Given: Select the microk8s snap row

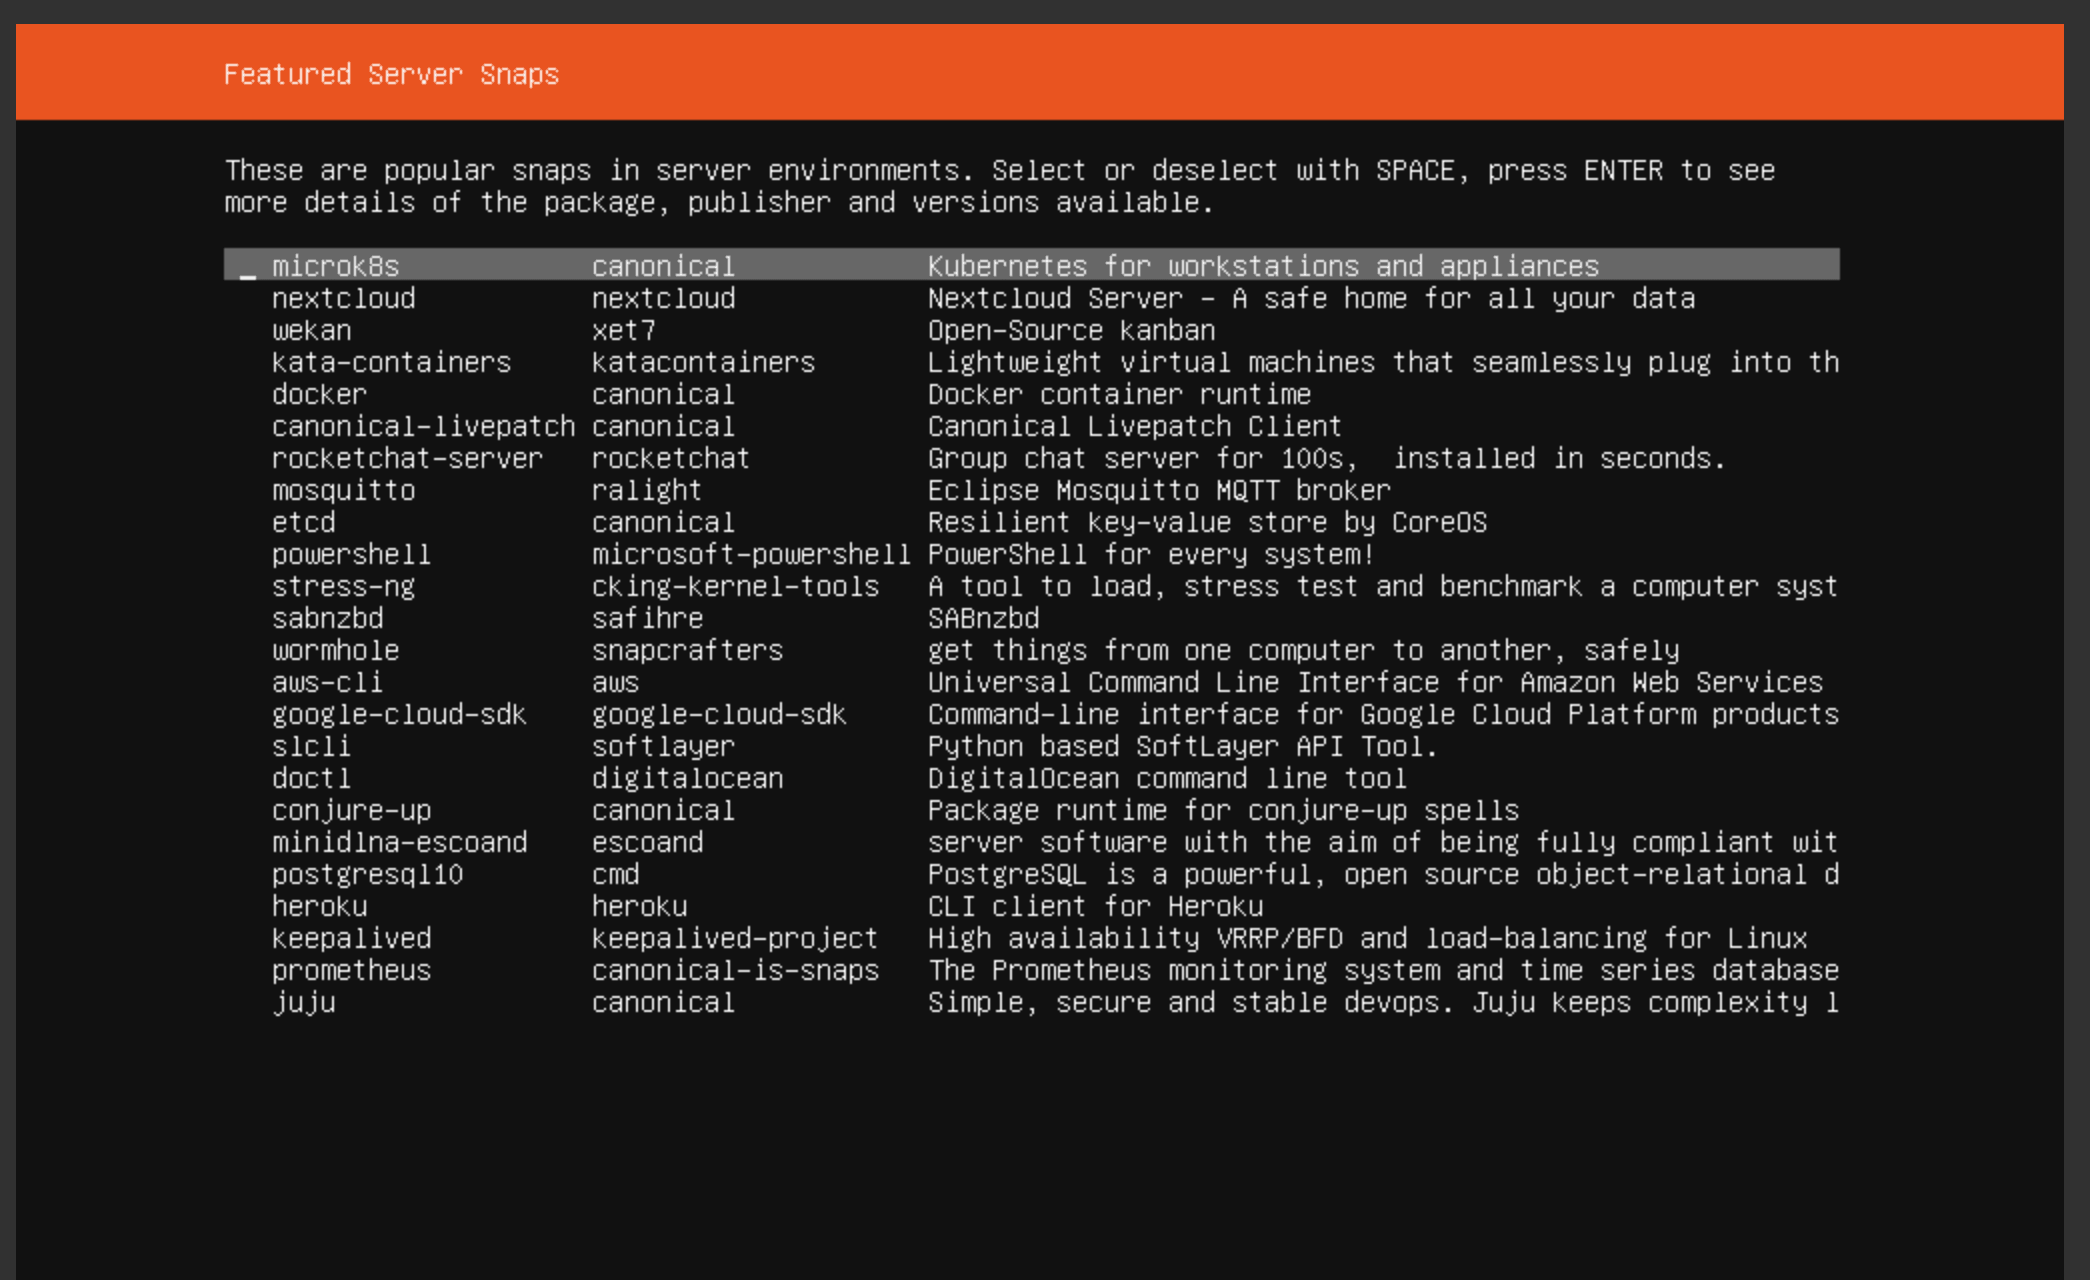Looking at the screenshot, I should point(335,266).
